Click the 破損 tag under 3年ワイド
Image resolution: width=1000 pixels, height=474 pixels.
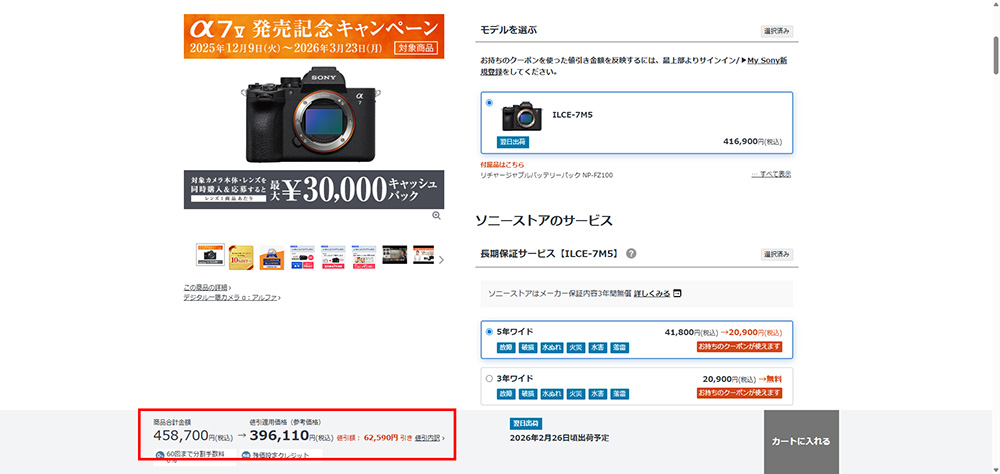click(x=528, y=394)
